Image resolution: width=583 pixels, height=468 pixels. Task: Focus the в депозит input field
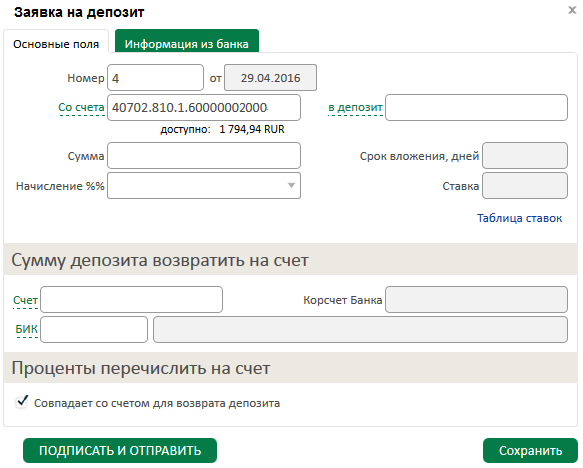point(476,107)
